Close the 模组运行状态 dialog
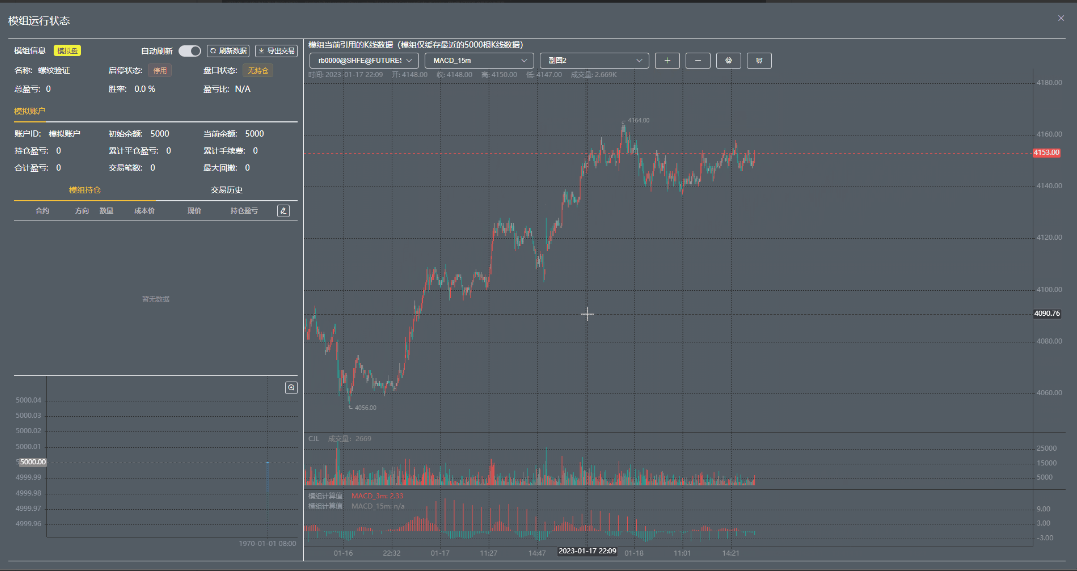 pyautogui.click(x=1061, y=18)
